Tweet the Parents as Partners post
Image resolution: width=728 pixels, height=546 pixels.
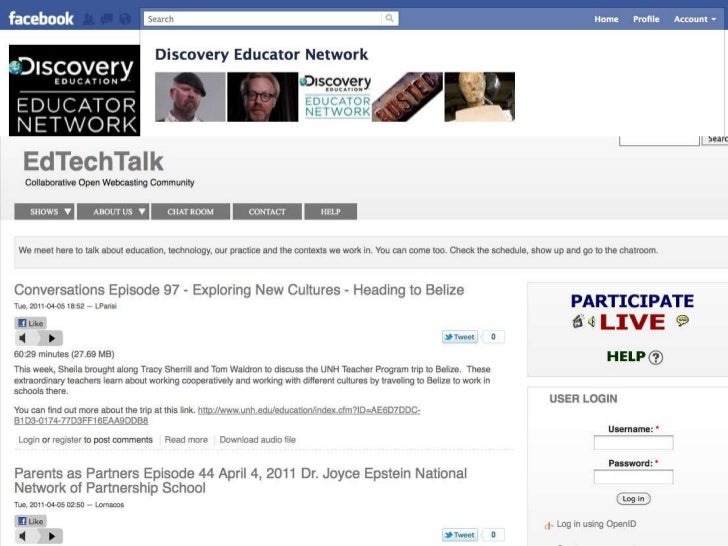point(460,535)
